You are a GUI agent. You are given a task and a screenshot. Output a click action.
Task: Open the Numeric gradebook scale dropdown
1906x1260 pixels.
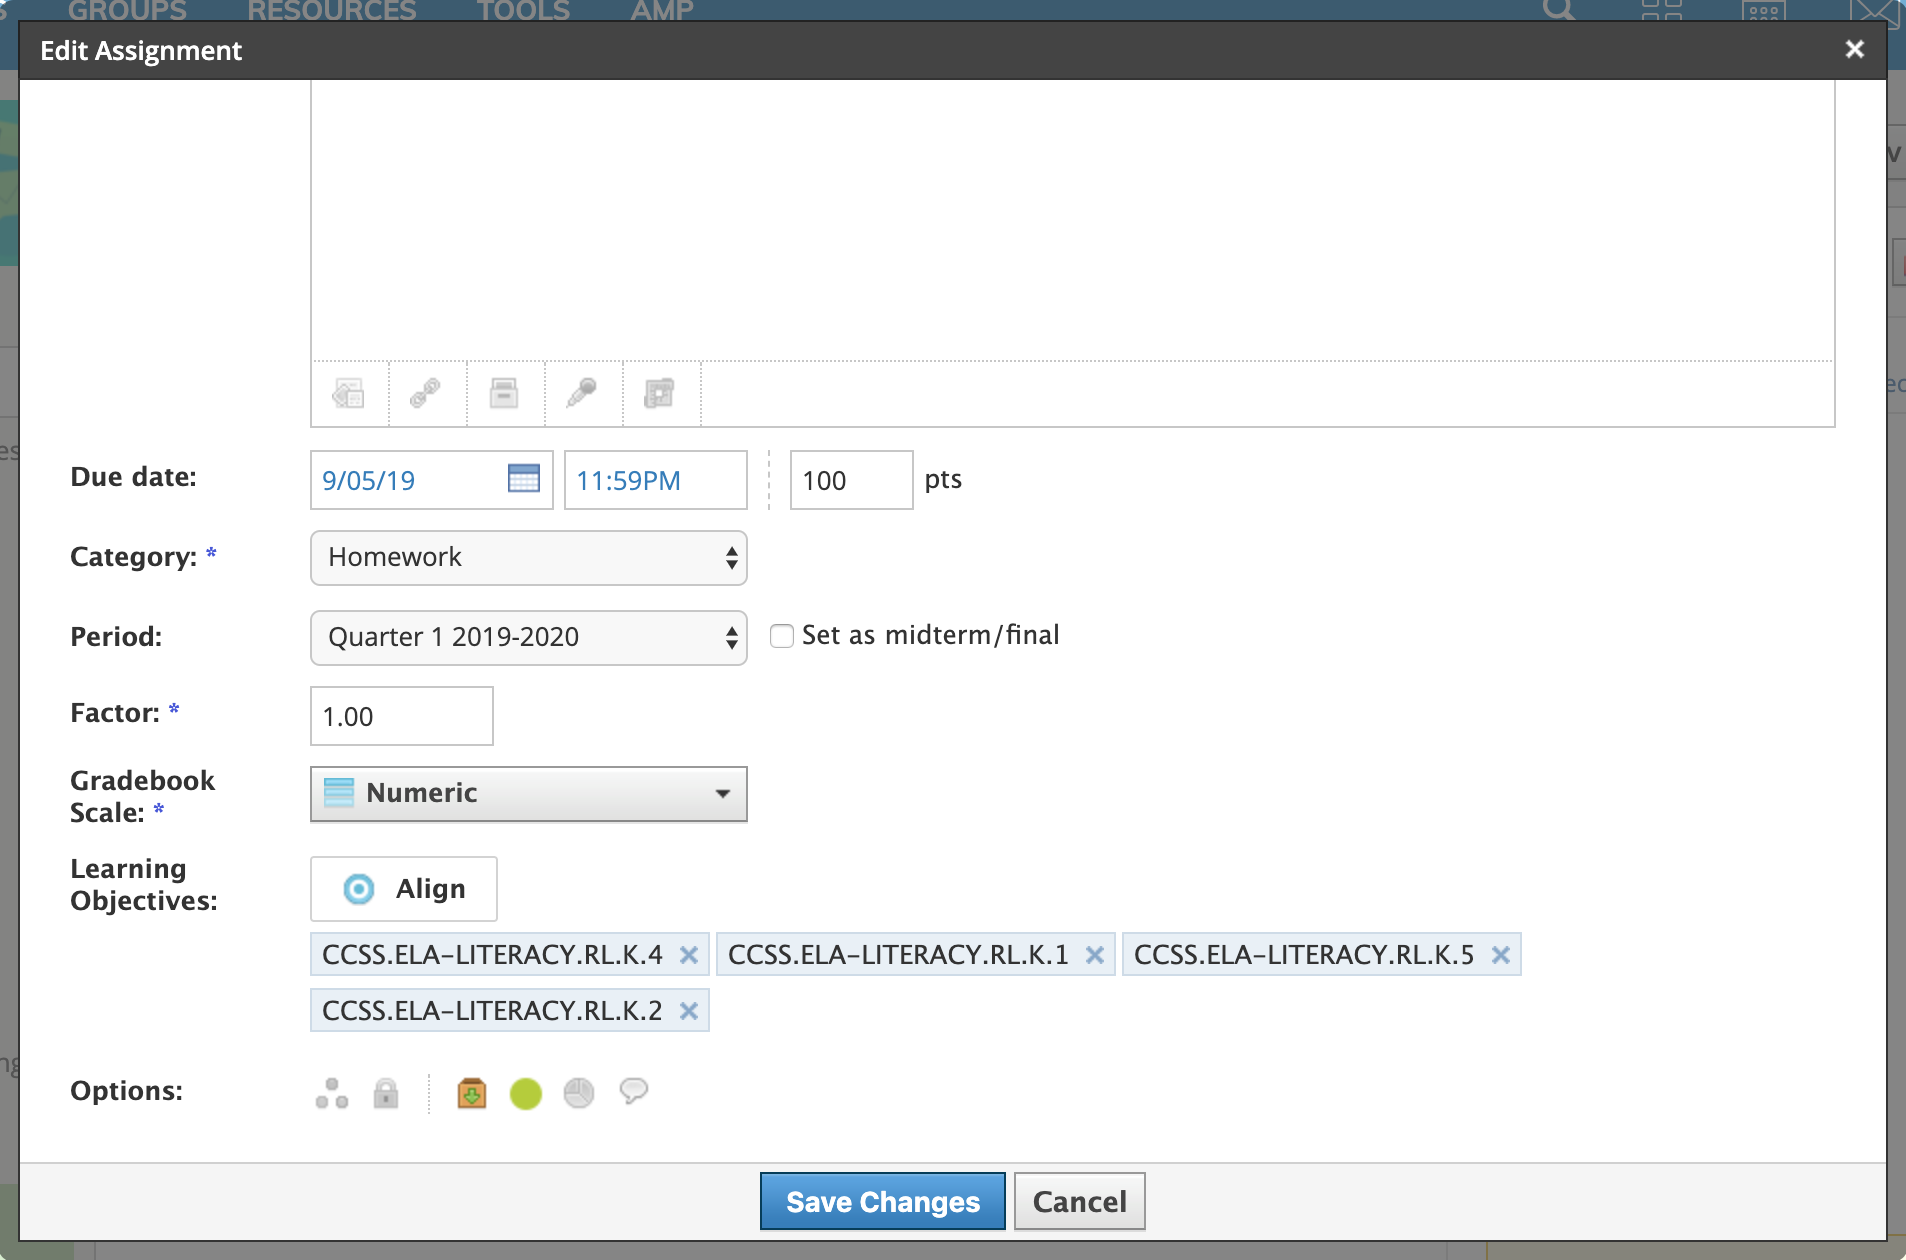click(529, 794)
